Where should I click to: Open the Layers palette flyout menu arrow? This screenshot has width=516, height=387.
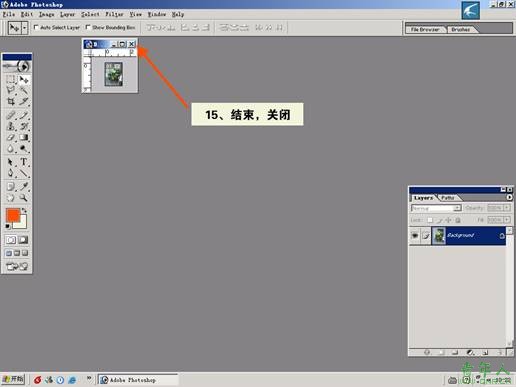[509, 197]
